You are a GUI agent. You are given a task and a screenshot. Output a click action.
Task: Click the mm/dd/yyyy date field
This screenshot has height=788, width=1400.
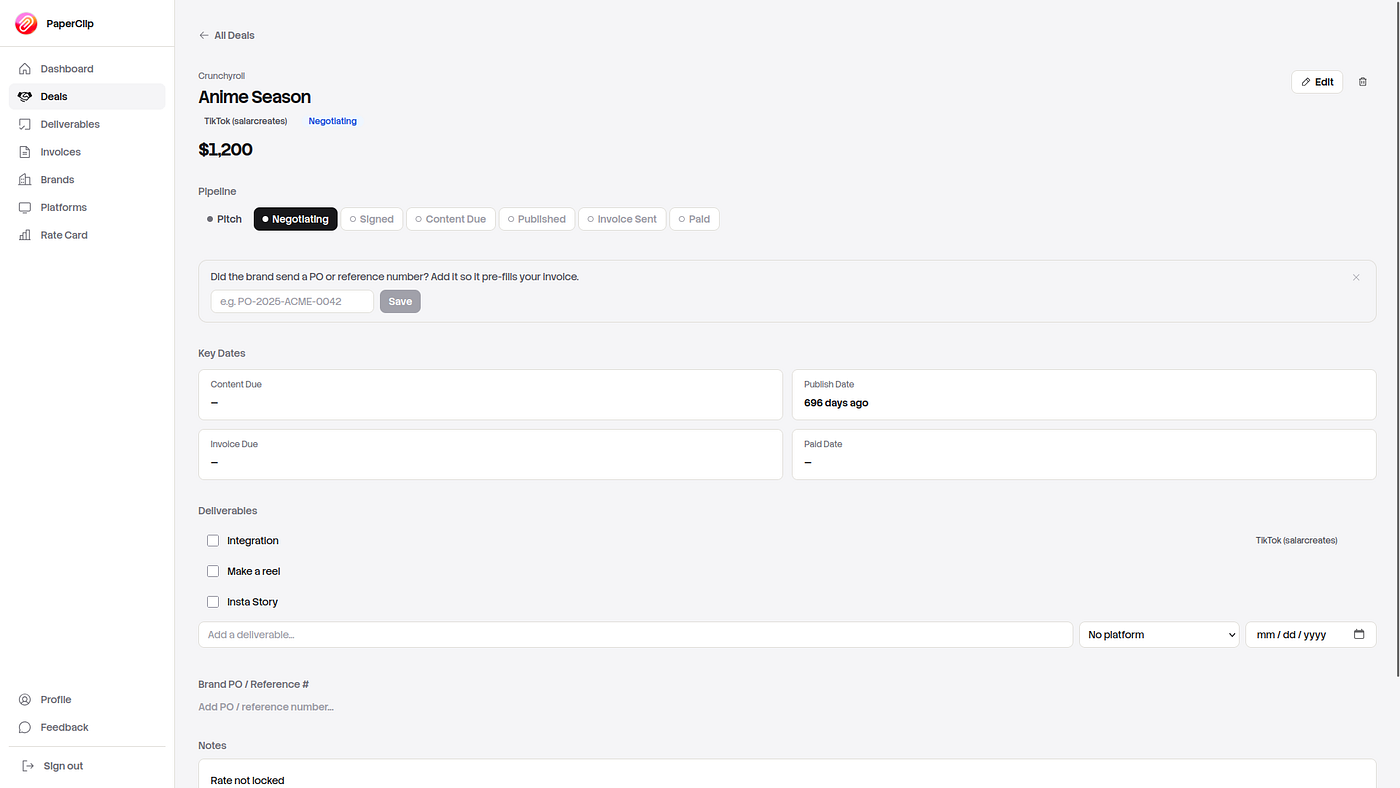click(x=1310, y=635)
